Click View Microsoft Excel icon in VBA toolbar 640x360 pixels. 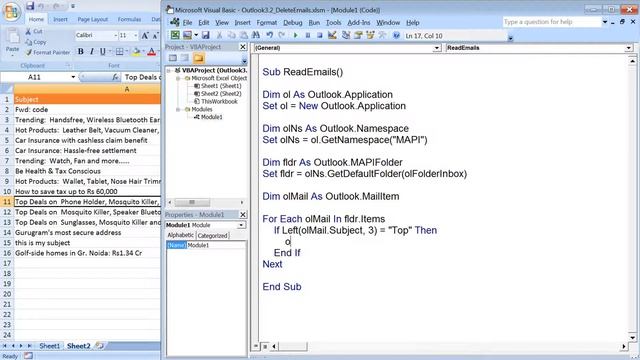(x=175, y=36)
